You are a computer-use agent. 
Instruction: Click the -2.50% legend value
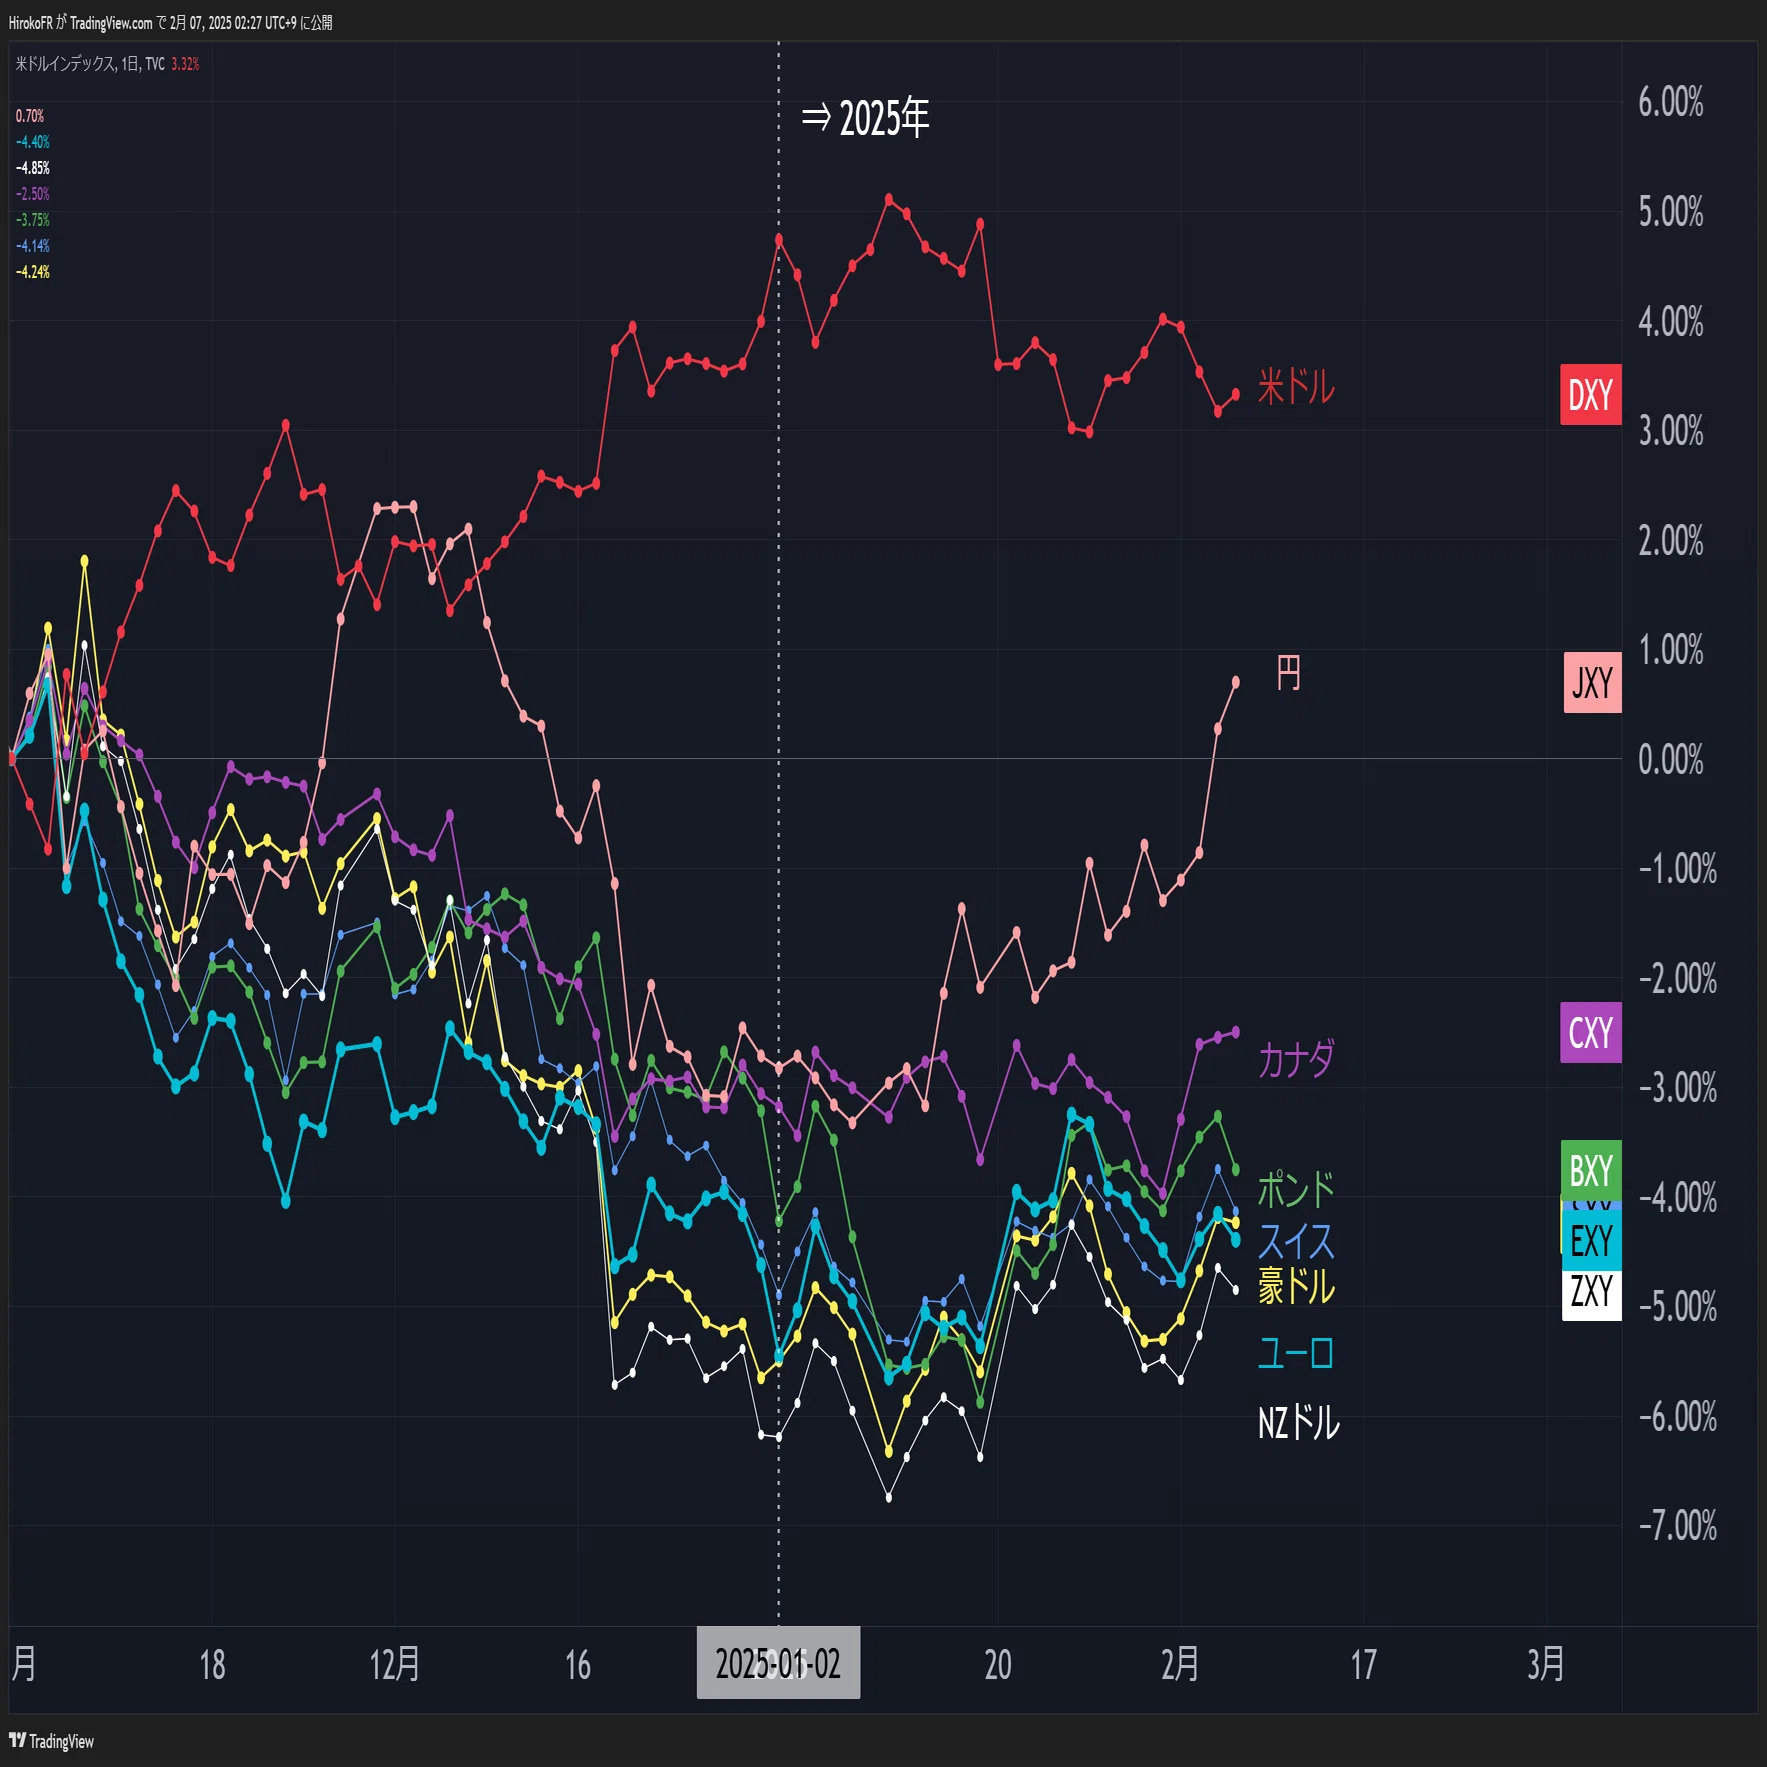(x=32, y=194)
